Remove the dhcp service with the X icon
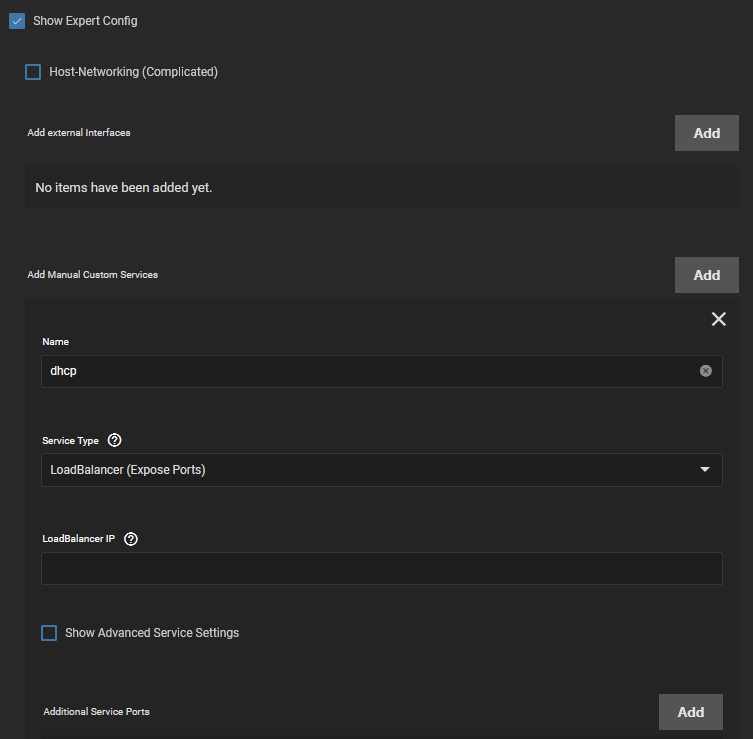 tap(718, 319)
